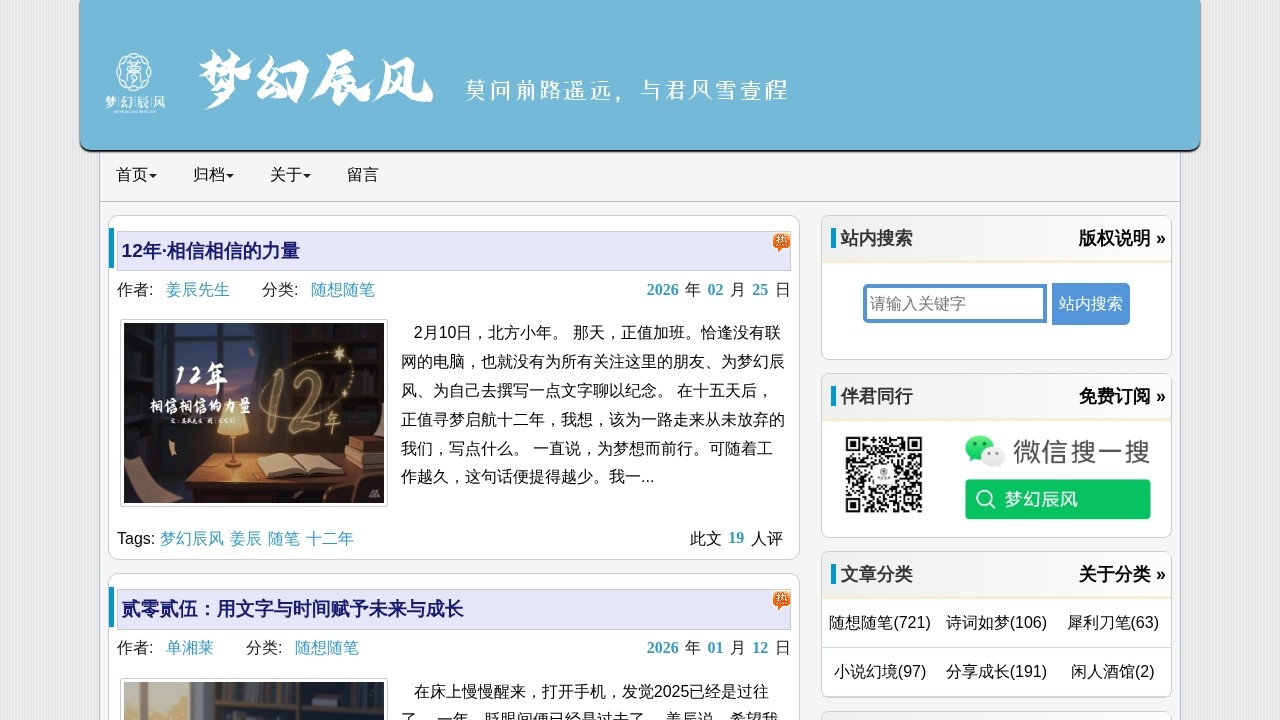
Task: Expand the 首页 dropdown menu
Action: pos(136,175)
